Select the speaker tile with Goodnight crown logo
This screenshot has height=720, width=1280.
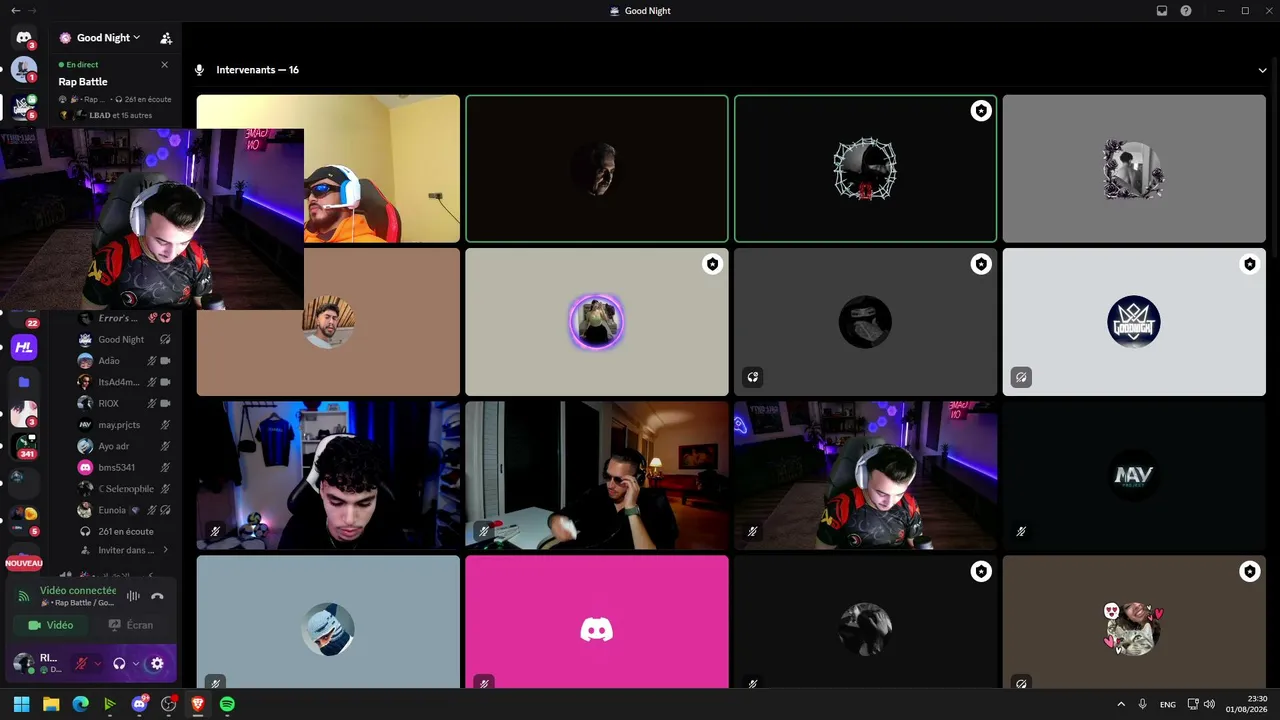pos(1134,322)
